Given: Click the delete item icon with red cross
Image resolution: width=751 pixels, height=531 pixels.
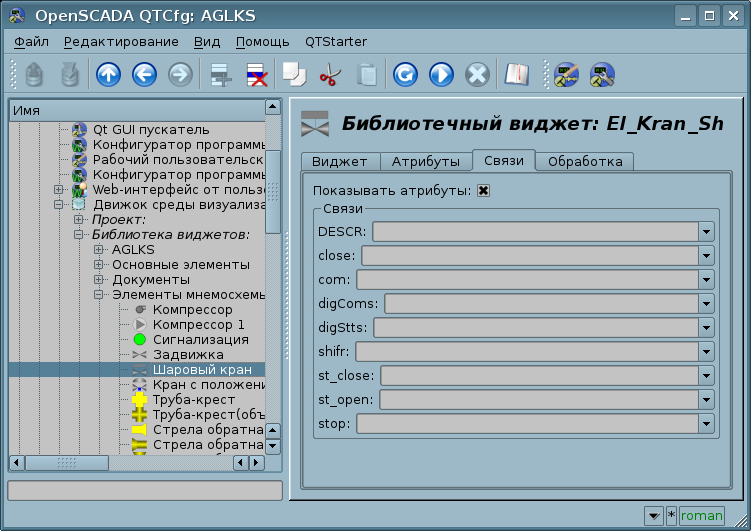Looking at the screenshot, I should pos(256,74).
